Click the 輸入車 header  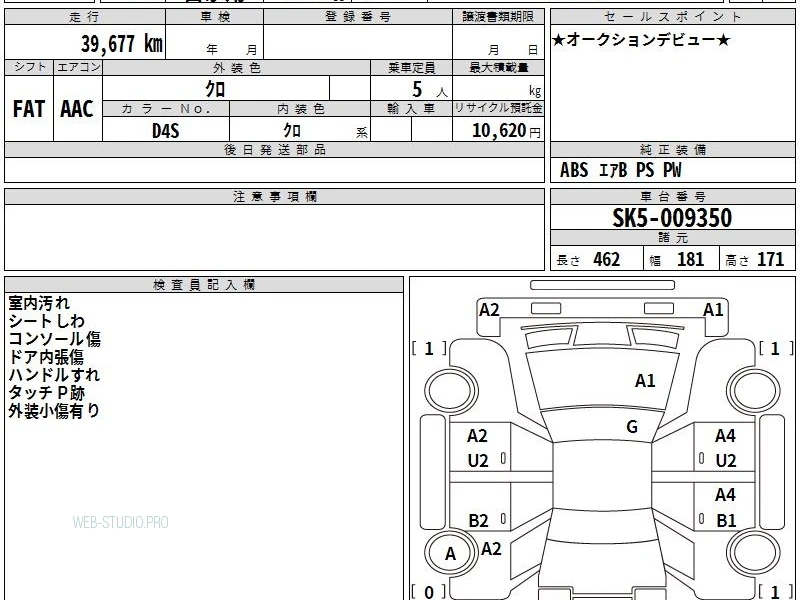pyautogui.click(x=411, y=109)
